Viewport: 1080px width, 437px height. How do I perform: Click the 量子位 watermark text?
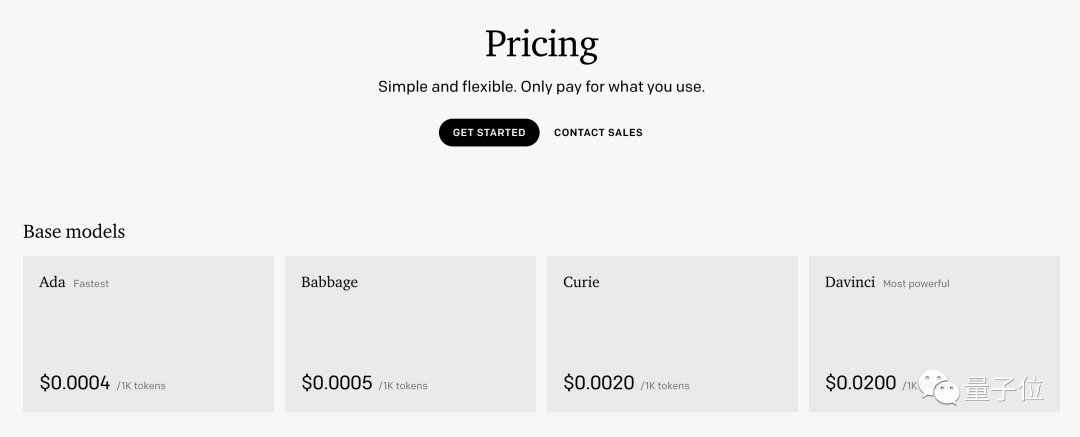pos(1004,389)
